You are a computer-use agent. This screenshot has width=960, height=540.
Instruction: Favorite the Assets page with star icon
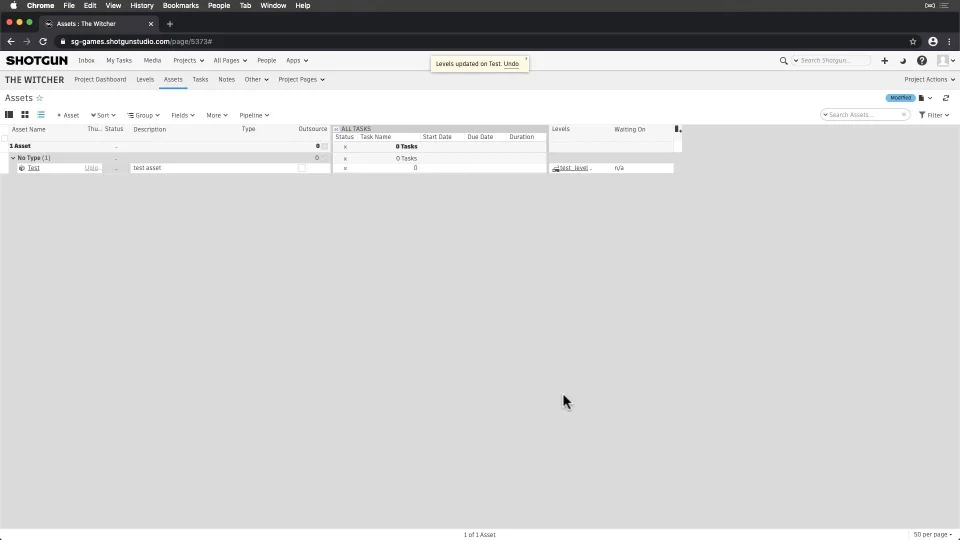coord(40,98)
